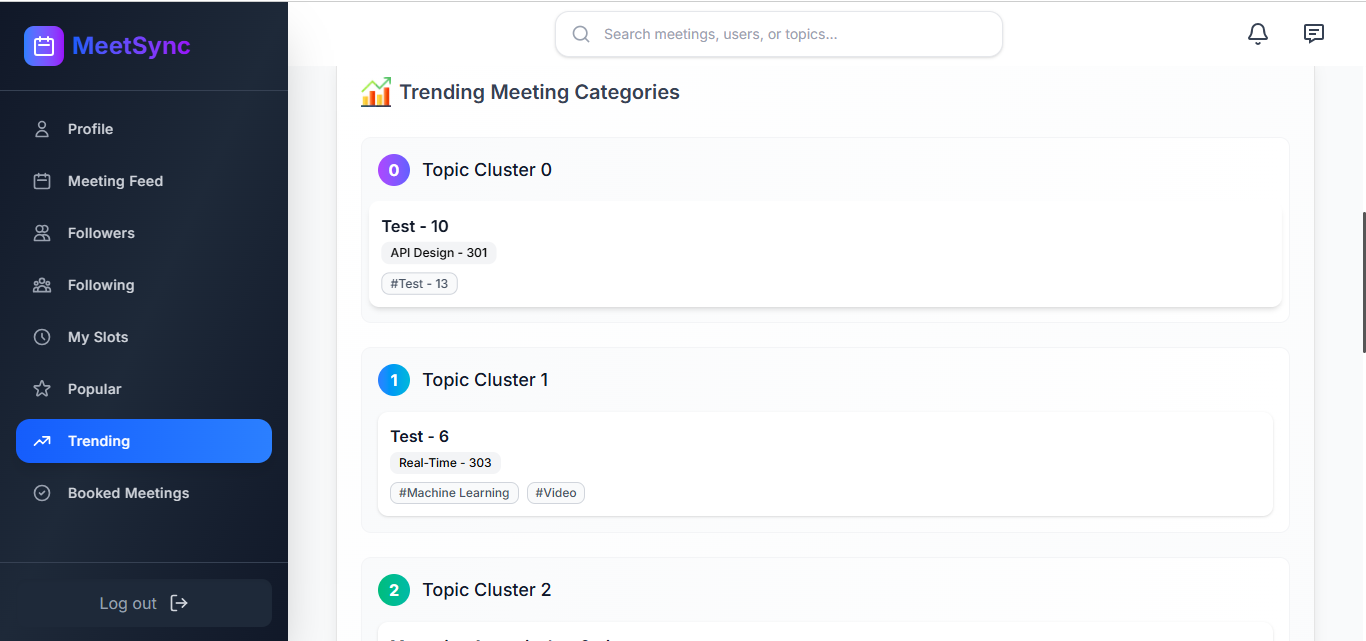The width and height of the screenshot is (1366, 641).
Task: Click the Profile person icon
Action: pos(42,129)
